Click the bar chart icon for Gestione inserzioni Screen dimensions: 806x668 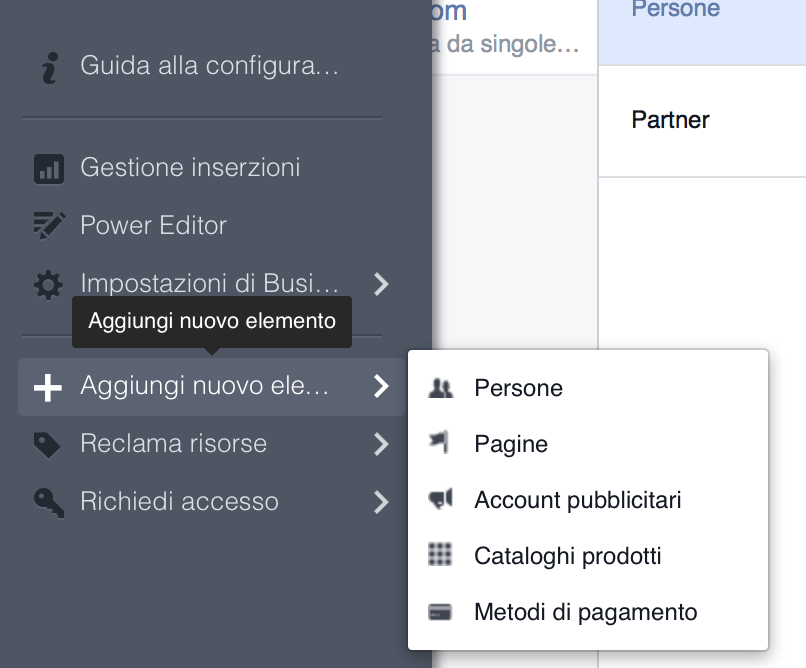[x=48, y=168]
